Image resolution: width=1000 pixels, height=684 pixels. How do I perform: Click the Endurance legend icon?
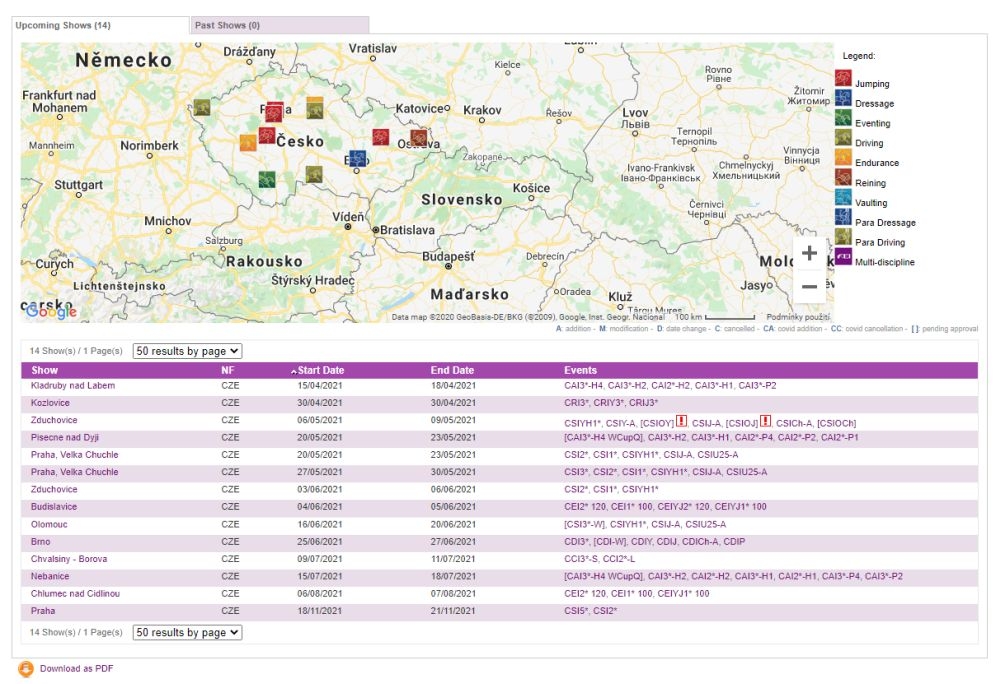point(843,157)
